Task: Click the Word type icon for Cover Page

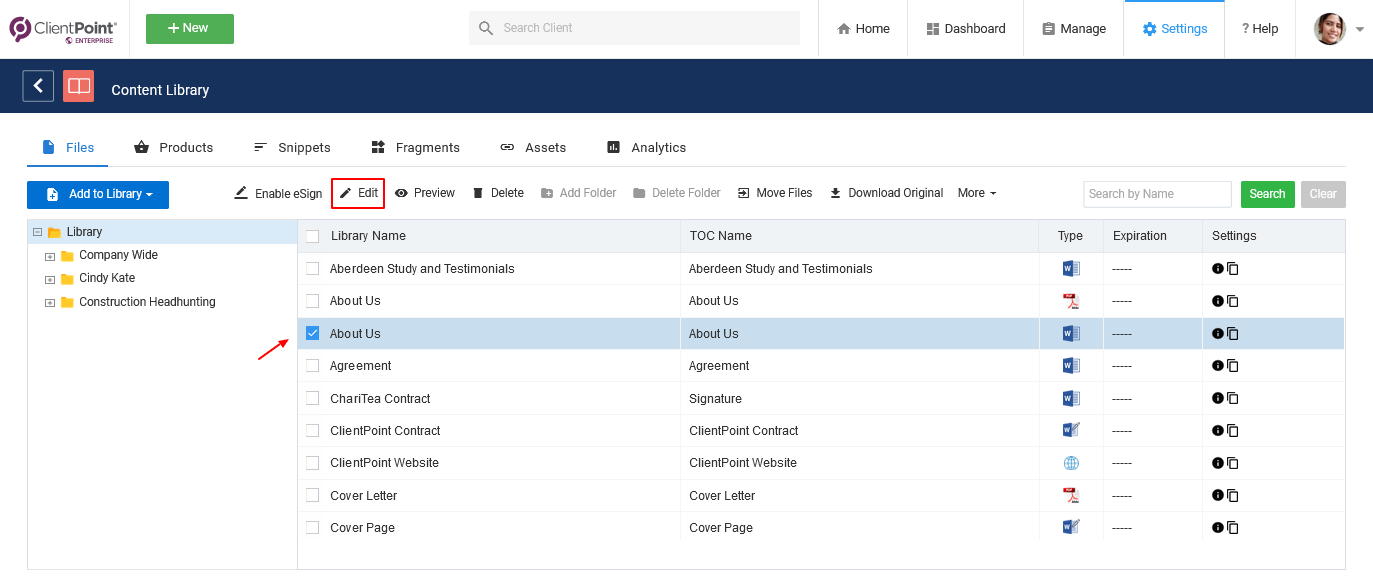Action: click(x=1071, y=527)
